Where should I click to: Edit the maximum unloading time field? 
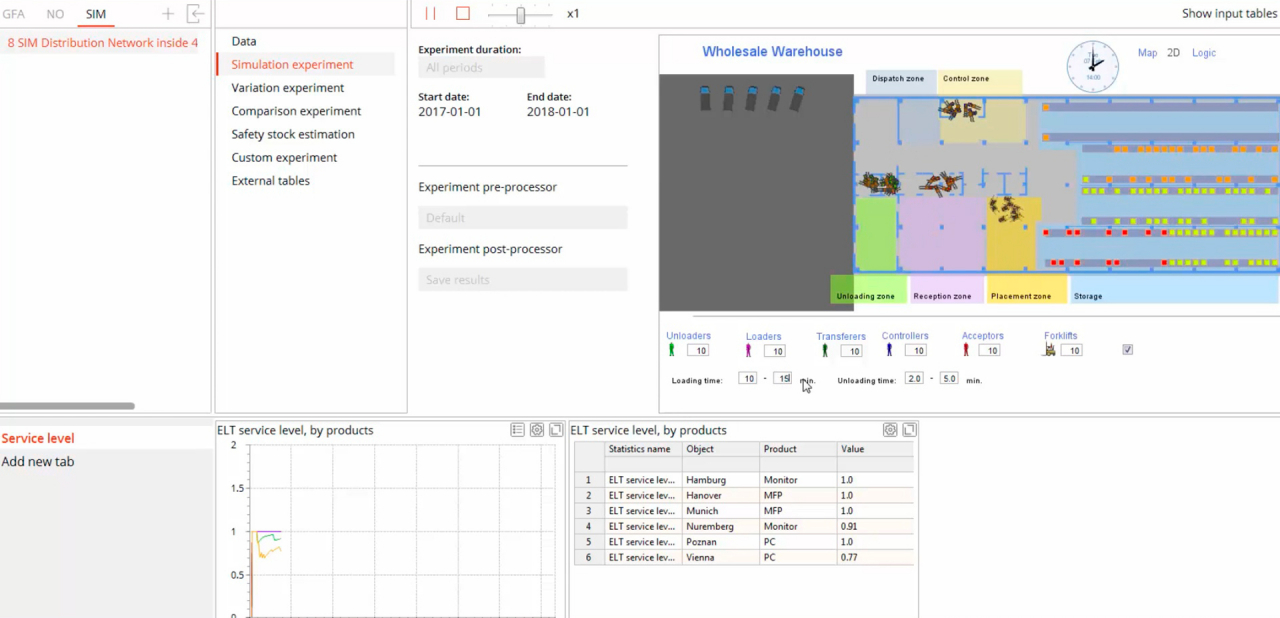(948, 379)
